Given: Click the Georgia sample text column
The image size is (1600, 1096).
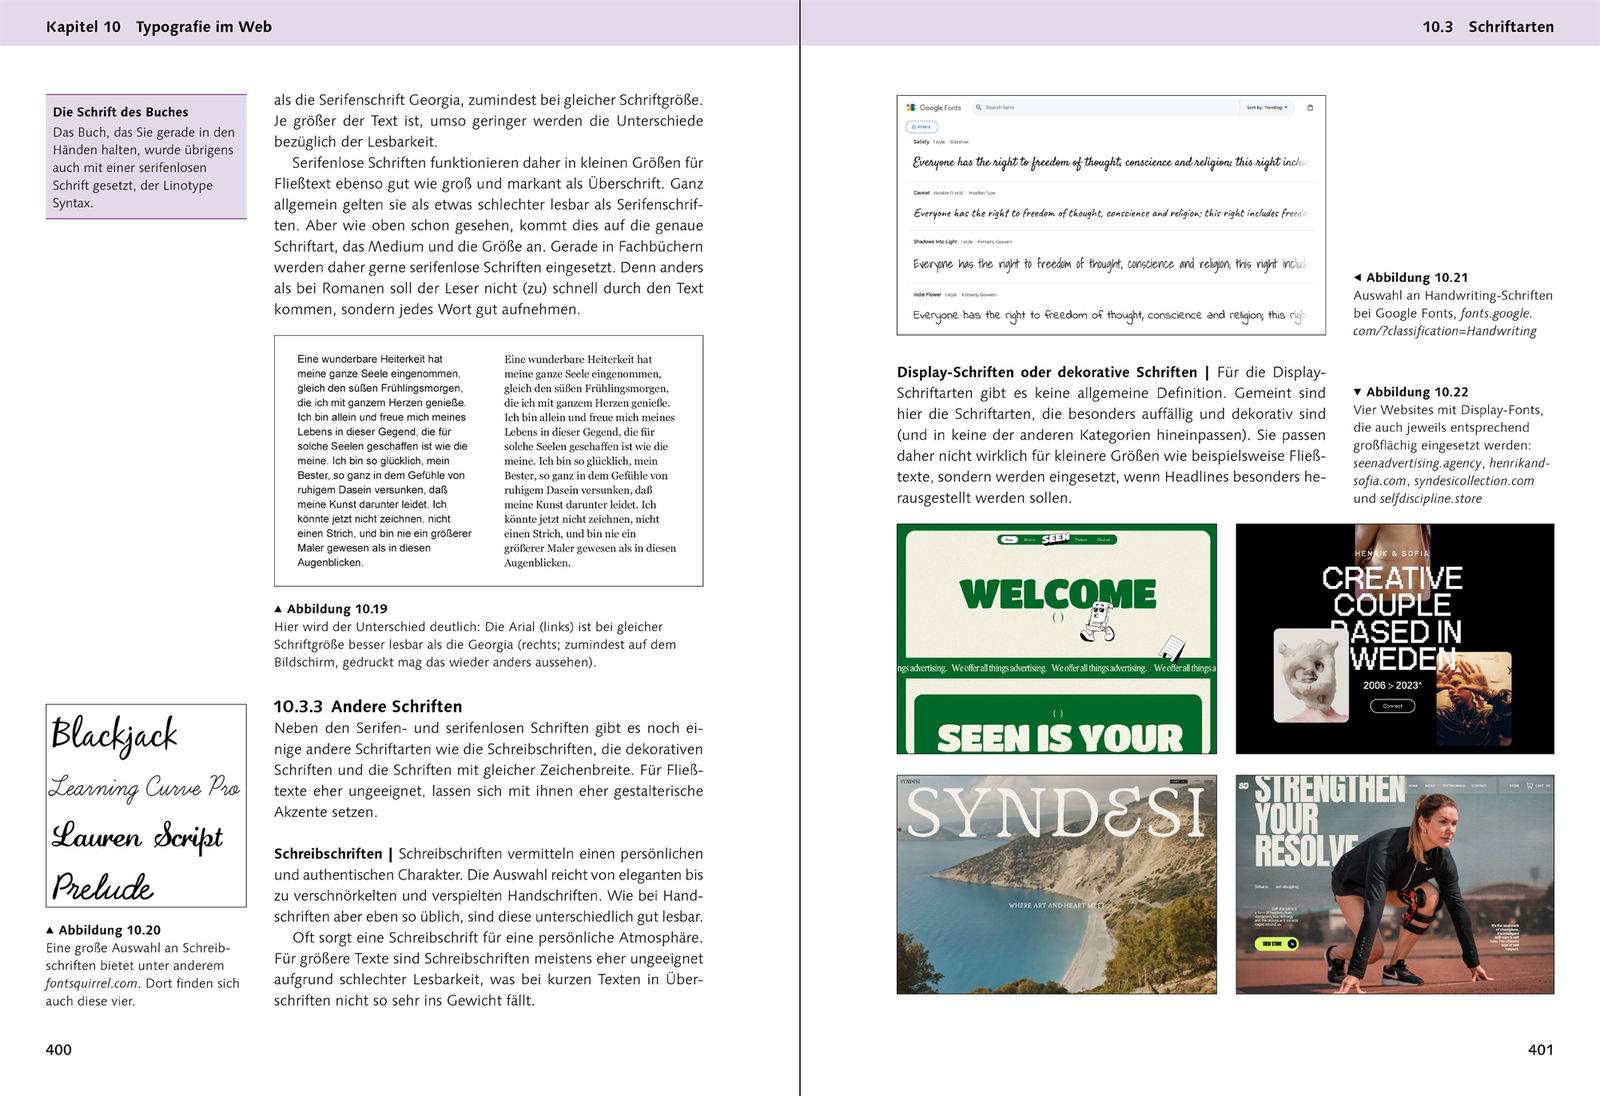Looking at the screenshot, I should (590, 461).
